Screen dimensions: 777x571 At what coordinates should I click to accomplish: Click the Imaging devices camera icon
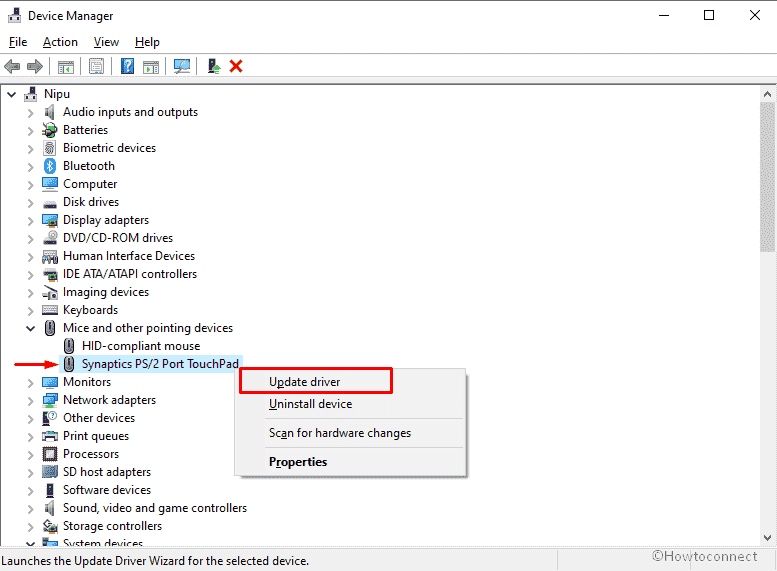pyautogui.click(x=50, y=292)
